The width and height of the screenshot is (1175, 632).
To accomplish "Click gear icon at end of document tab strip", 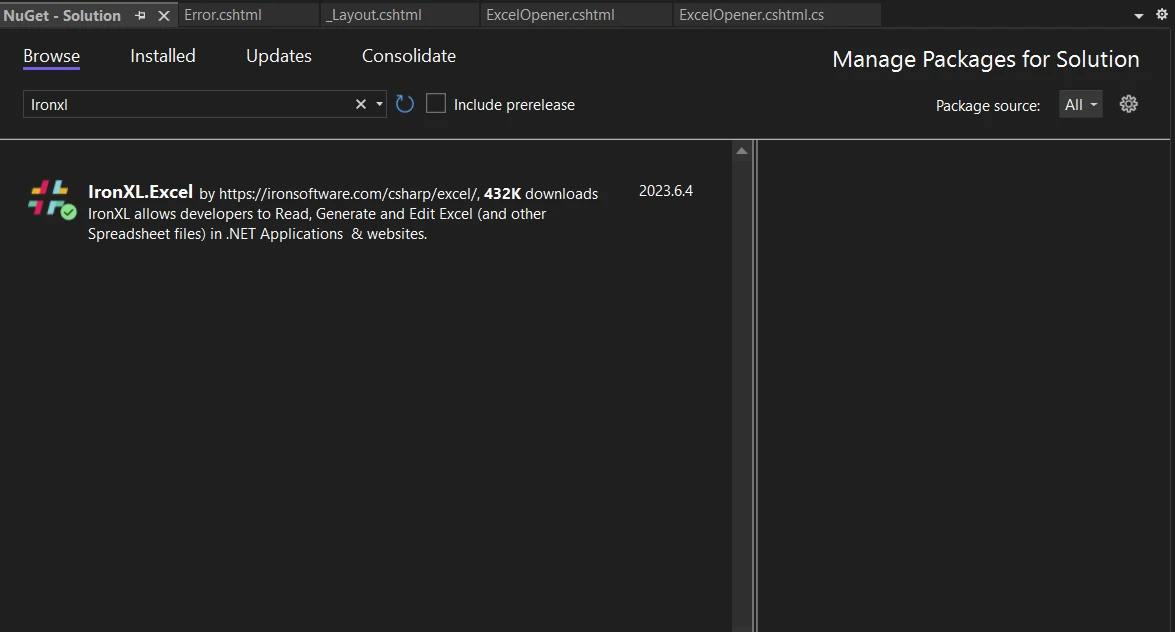I will (1161, 15).
